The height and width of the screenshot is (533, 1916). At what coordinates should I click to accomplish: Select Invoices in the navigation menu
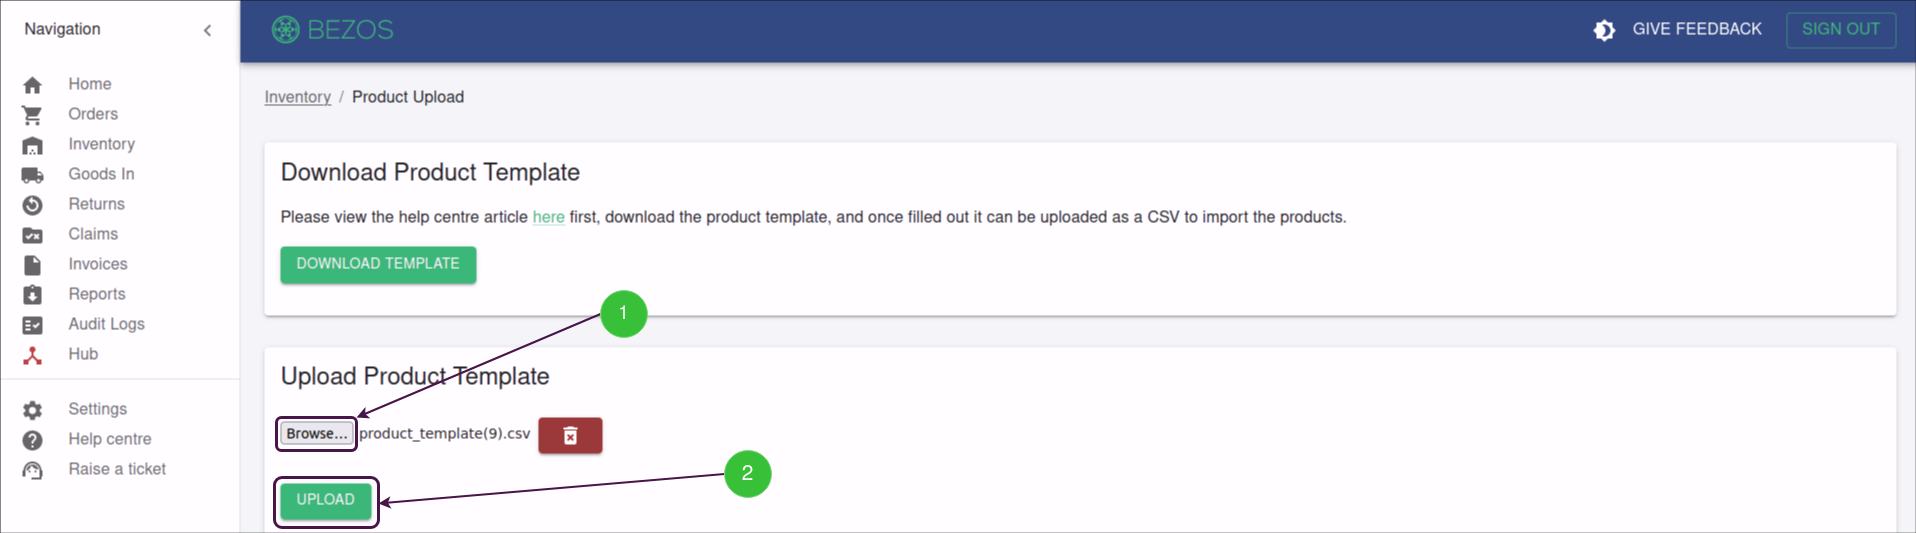click(98, 264)
